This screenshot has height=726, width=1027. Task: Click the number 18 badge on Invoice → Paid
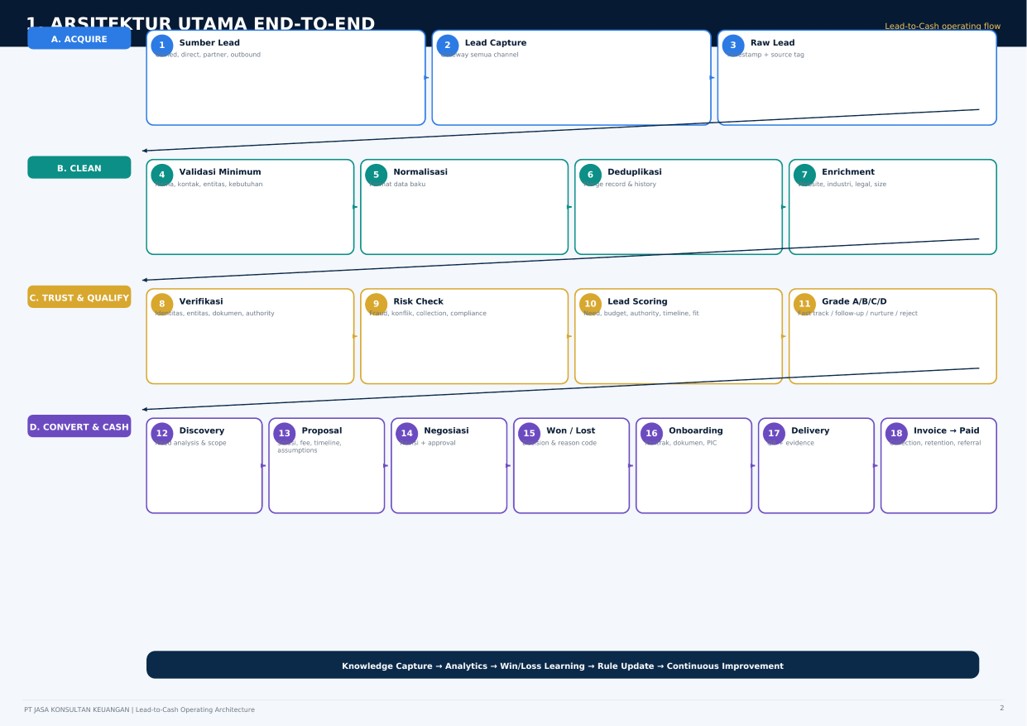click(x=896, y=433)
